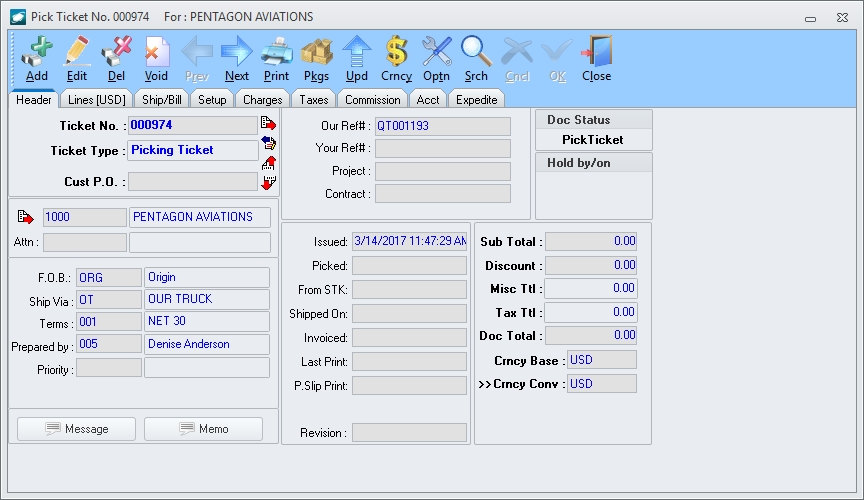Click Ship Via code field OT
Viewport: 864px width, 500px height.
click(x=109, y=300)
